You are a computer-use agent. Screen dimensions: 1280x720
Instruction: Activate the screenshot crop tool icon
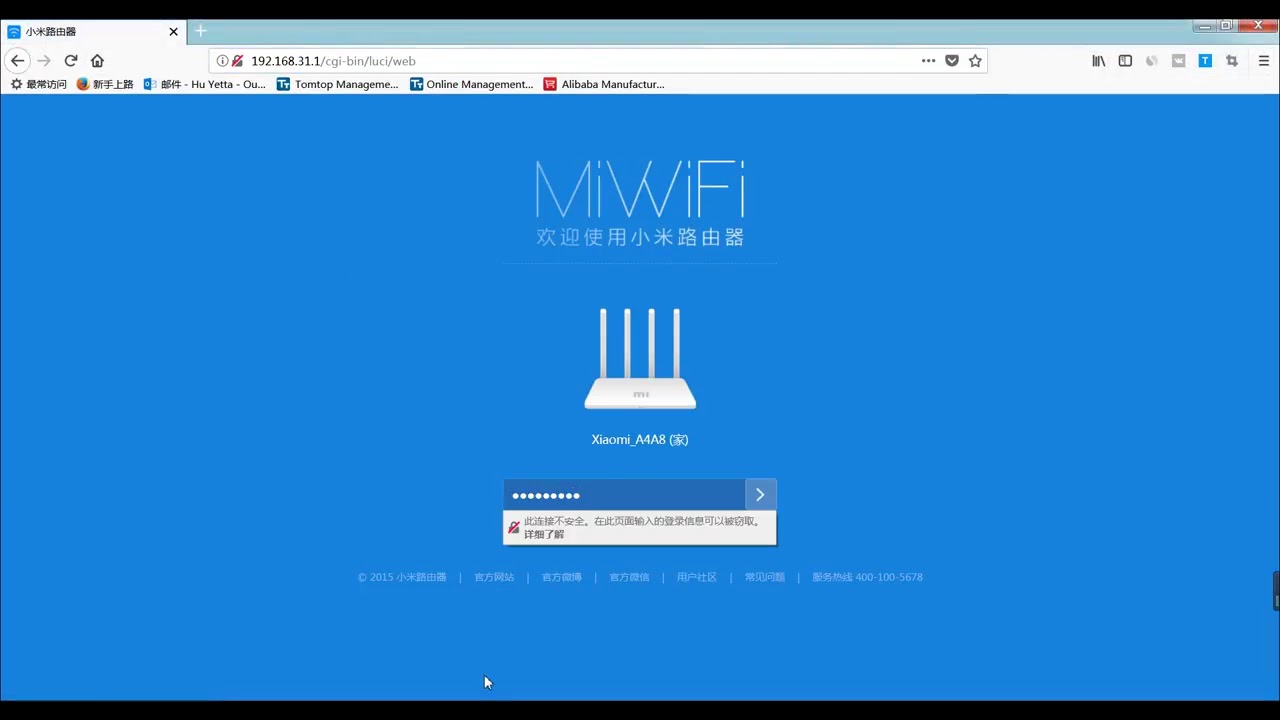1232,61
